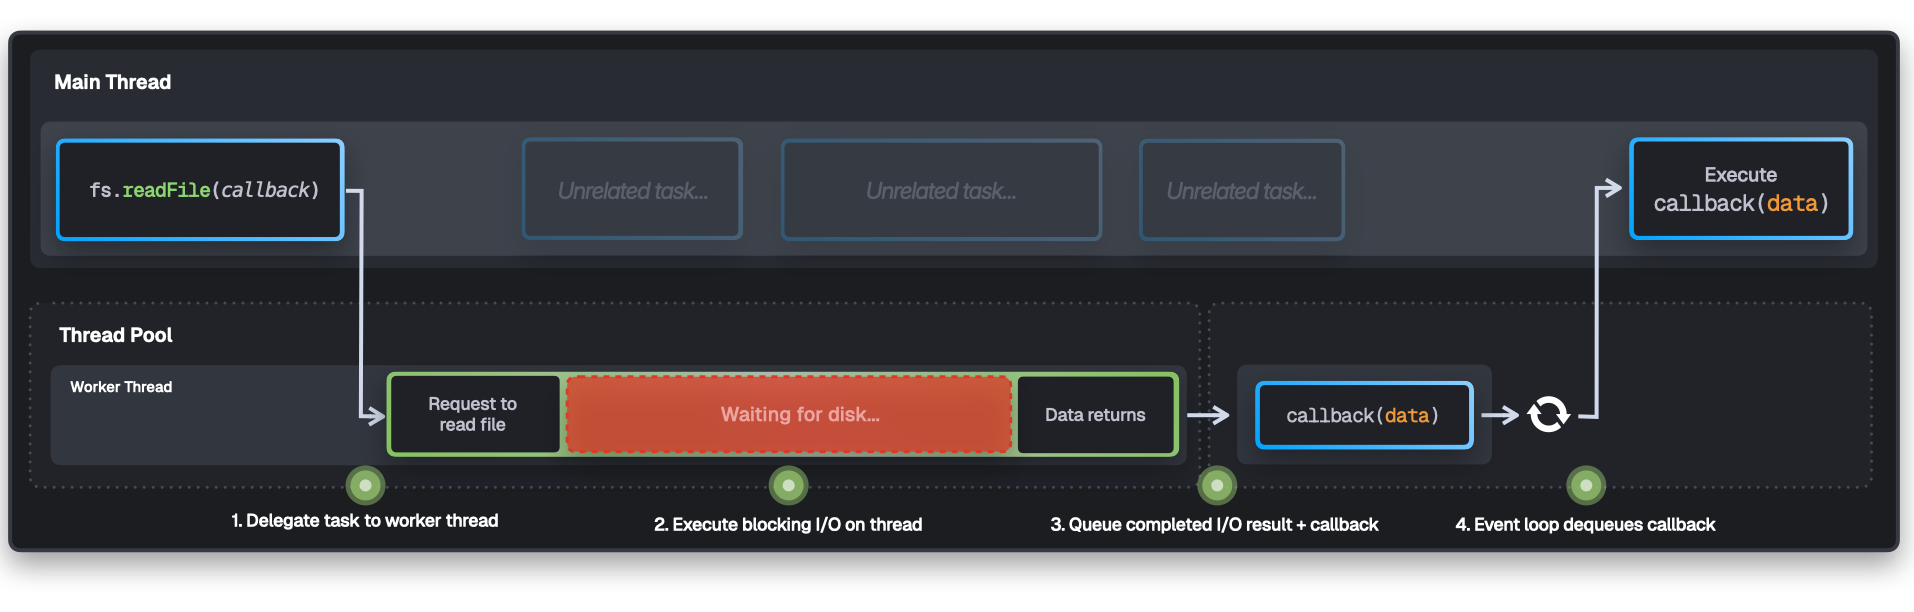
Task: Select the Execute callback(data) box
Action: 1740,189
